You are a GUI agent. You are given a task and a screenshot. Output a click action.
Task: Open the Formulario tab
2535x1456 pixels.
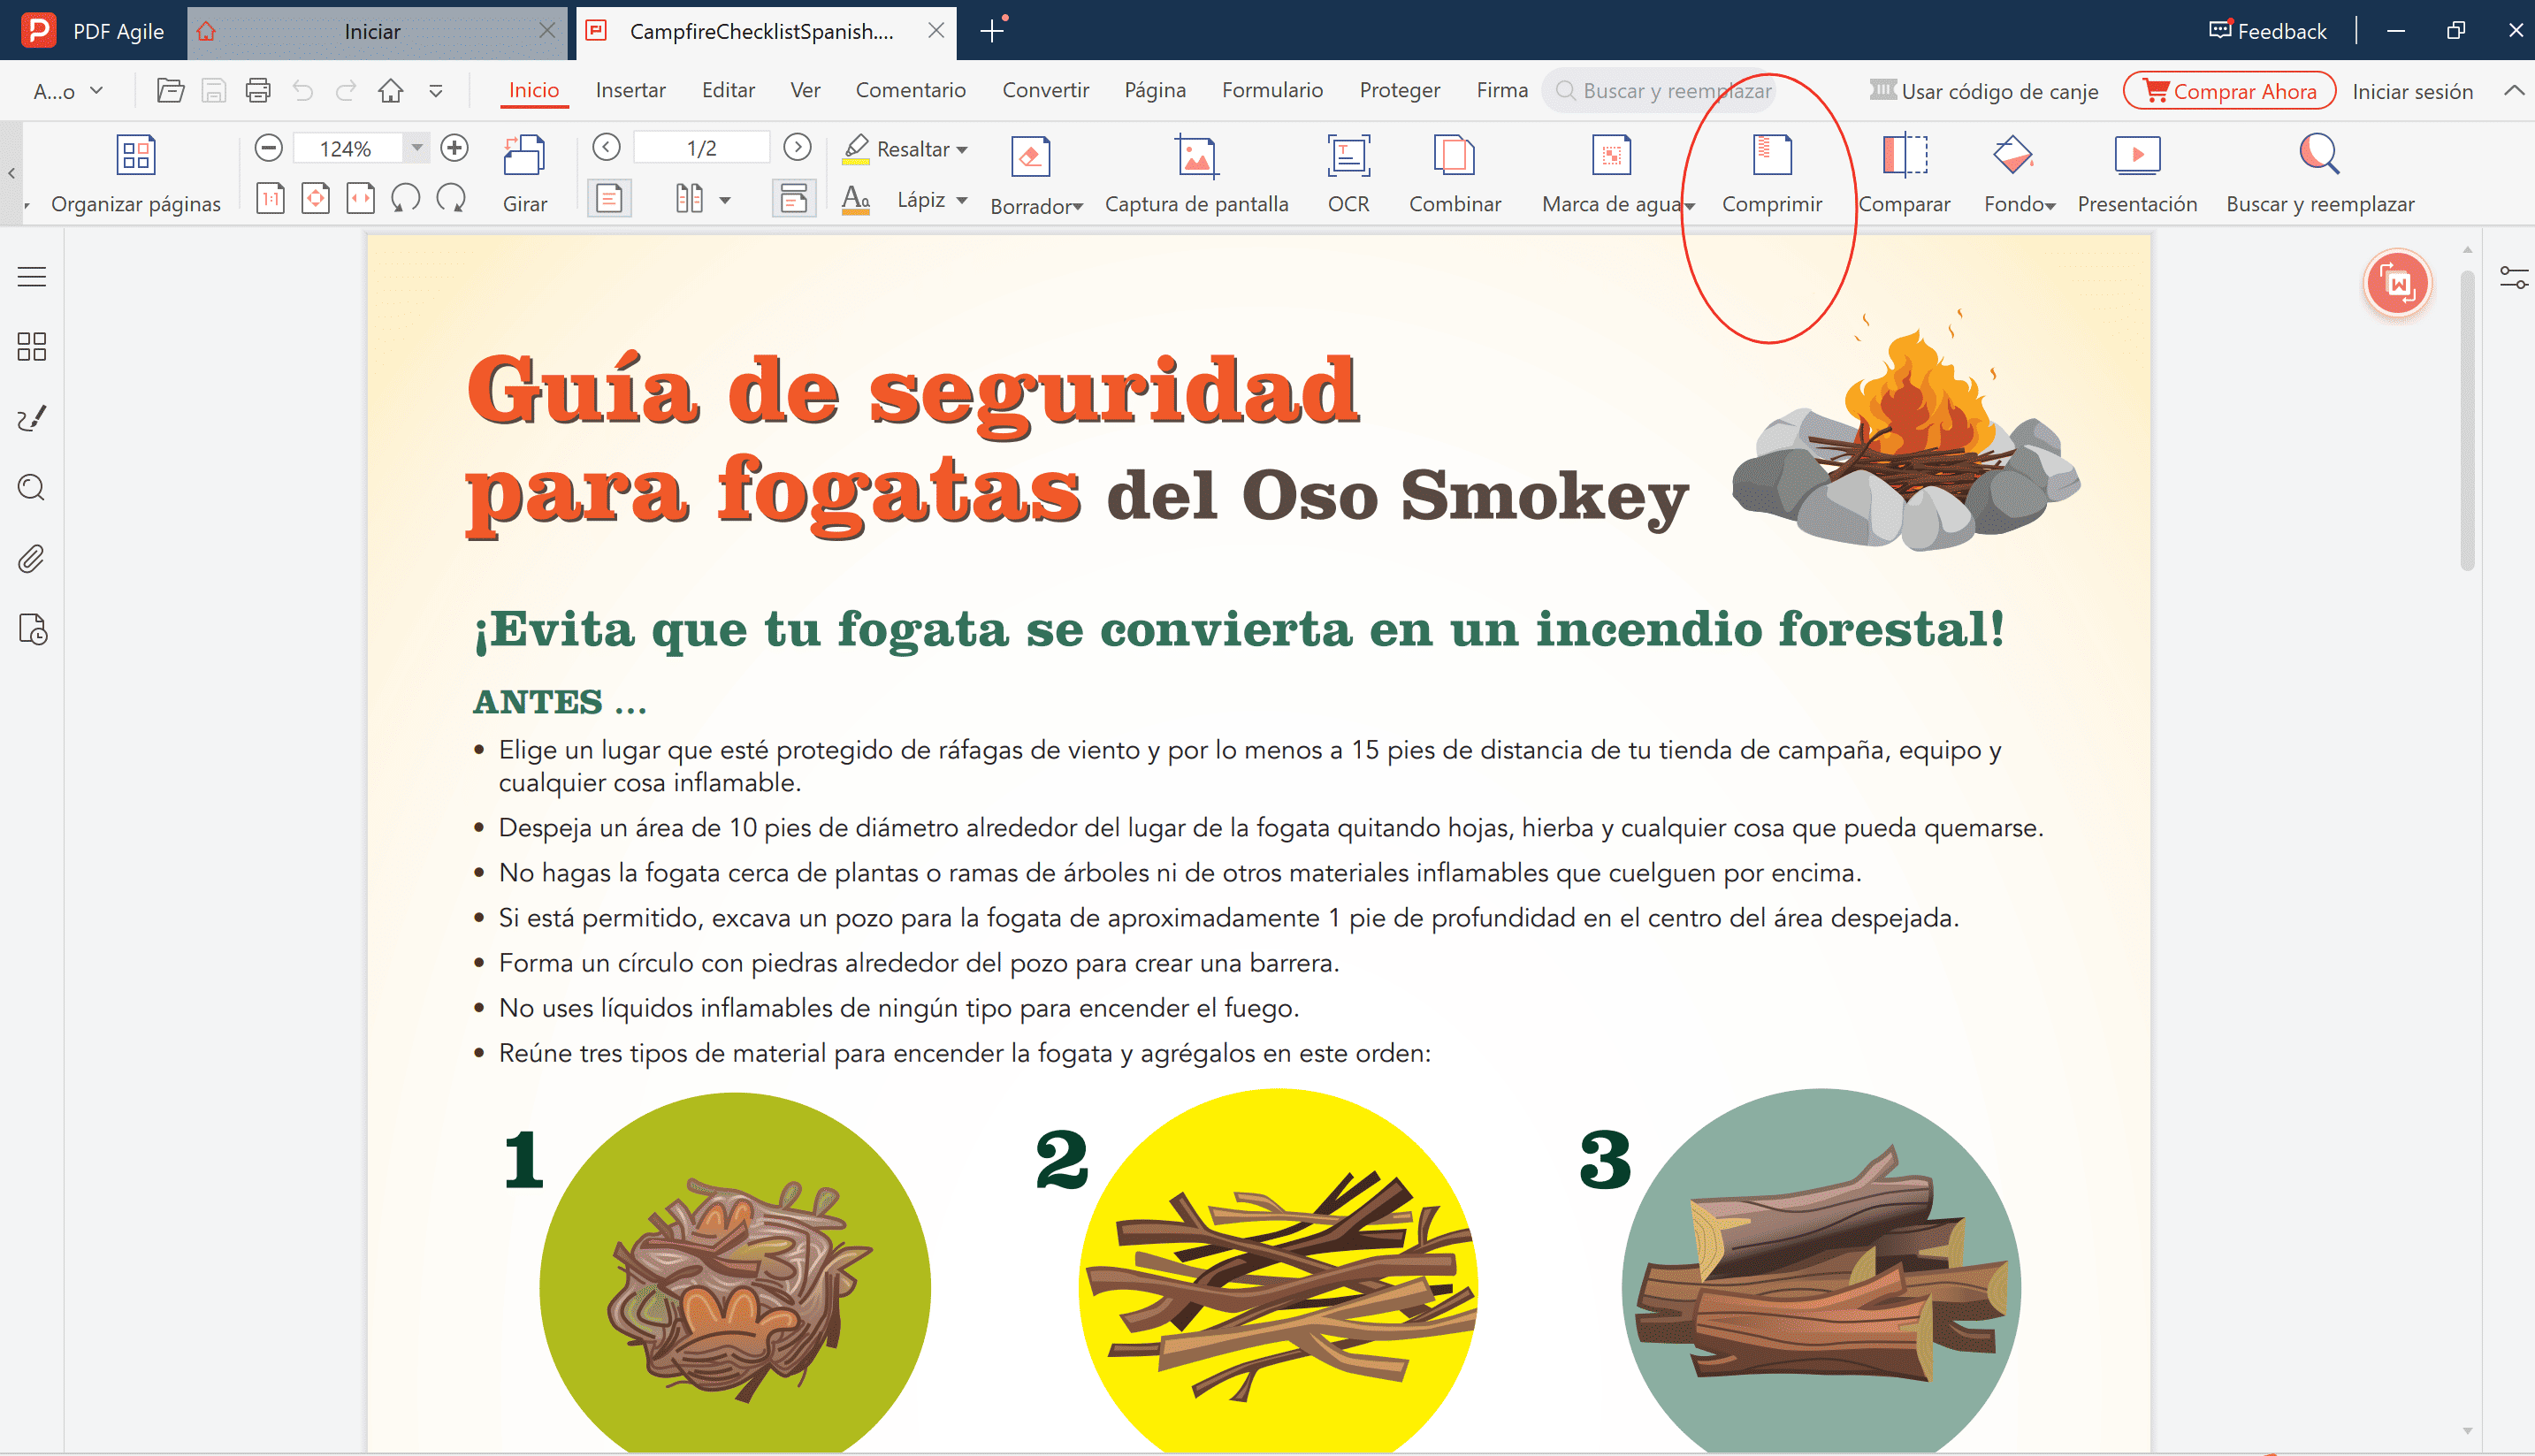click(x=1272, y=90)
